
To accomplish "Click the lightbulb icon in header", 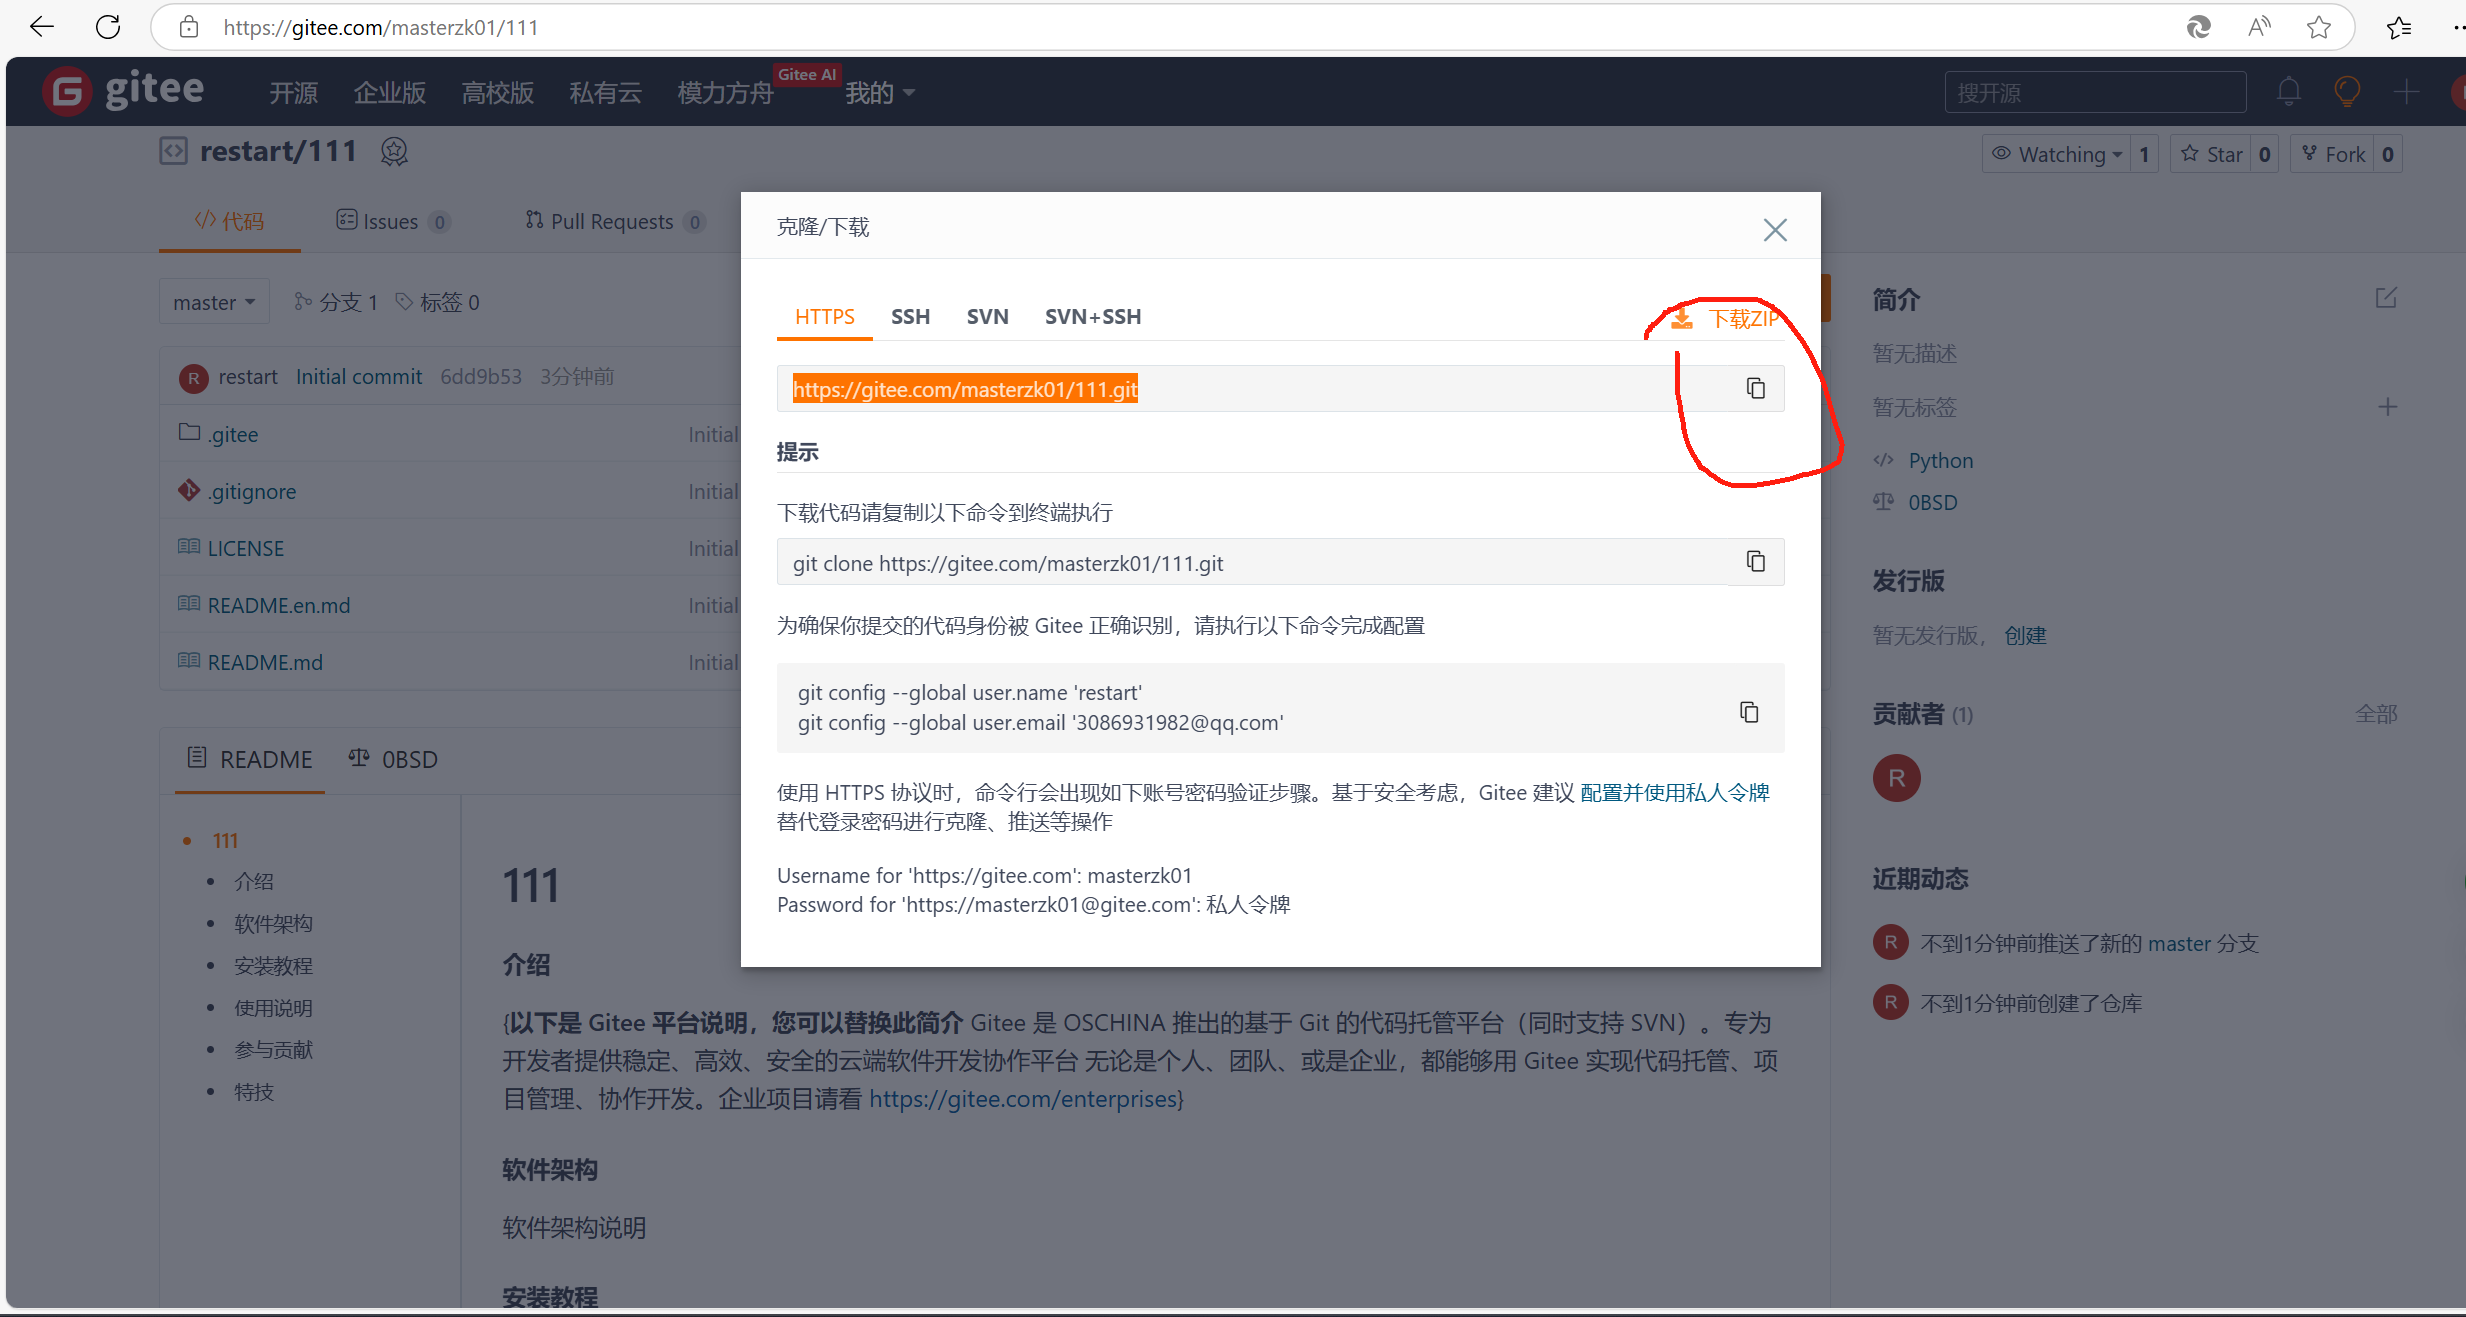I will point(2347,92).
